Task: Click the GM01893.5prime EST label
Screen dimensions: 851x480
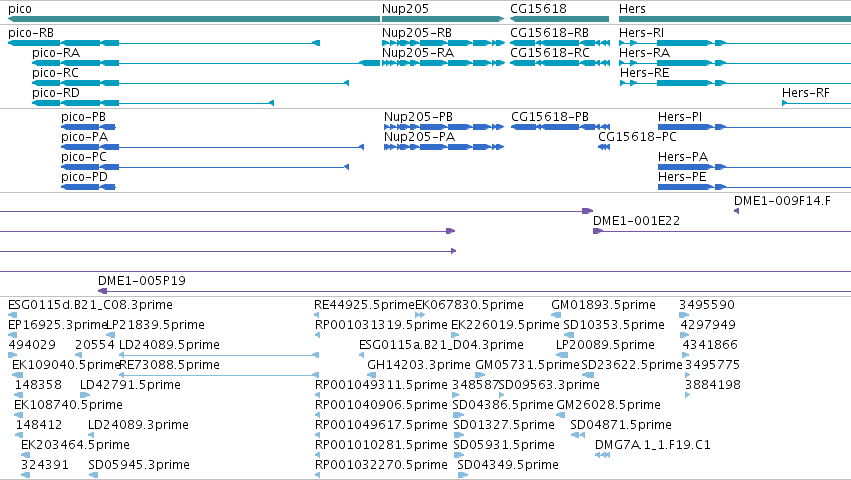Action: [604, 305]
